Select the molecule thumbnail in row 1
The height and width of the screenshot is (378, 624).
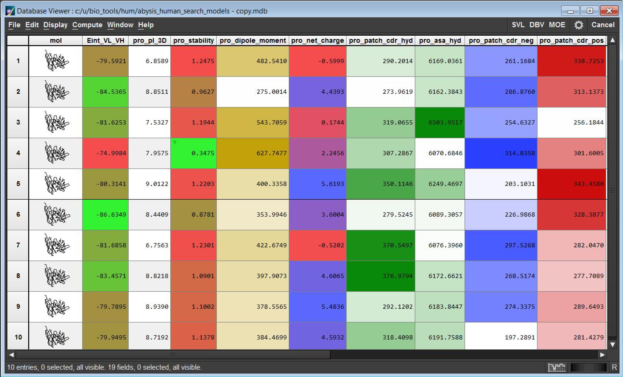[x=56, y=61]
